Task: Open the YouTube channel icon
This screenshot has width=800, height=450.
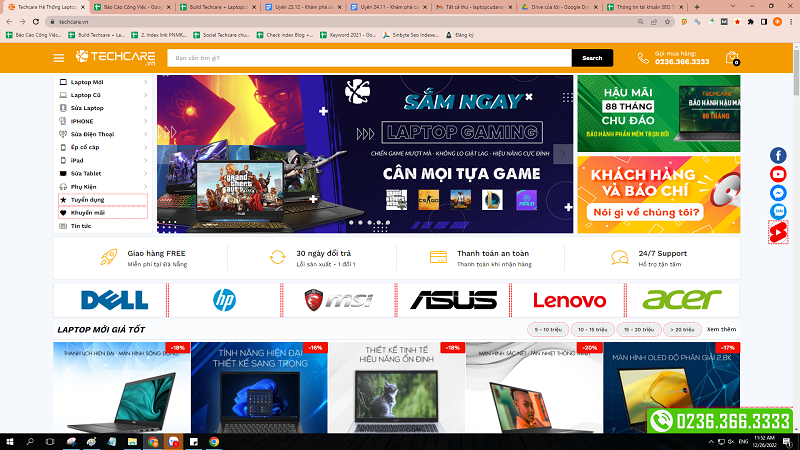Action: pos(778,174)
